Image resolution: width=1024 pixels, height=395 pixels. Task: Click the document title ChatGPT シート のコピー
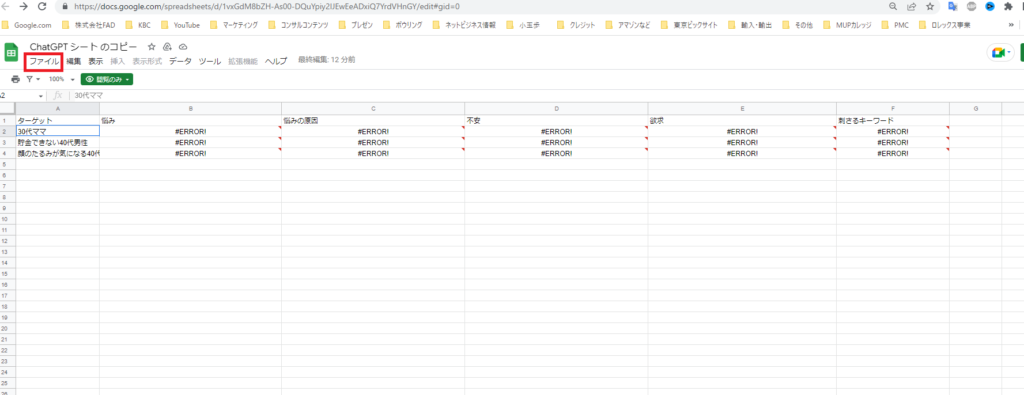(x=84, y=47)
